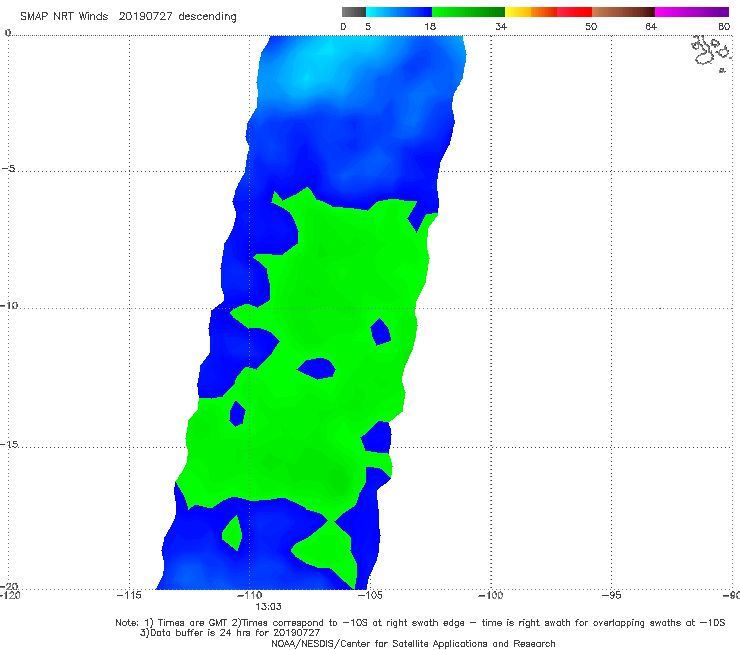Click the '-105' longitude axis label

(x=370, y=595)
